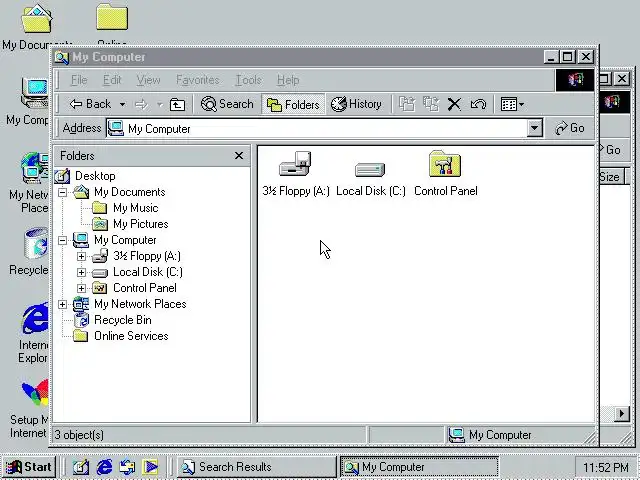Image resolution: width=640 pixels, height=480 pixels.
Task: Expand the 3½ Floppy (A:) tree node
Action: 81,256
